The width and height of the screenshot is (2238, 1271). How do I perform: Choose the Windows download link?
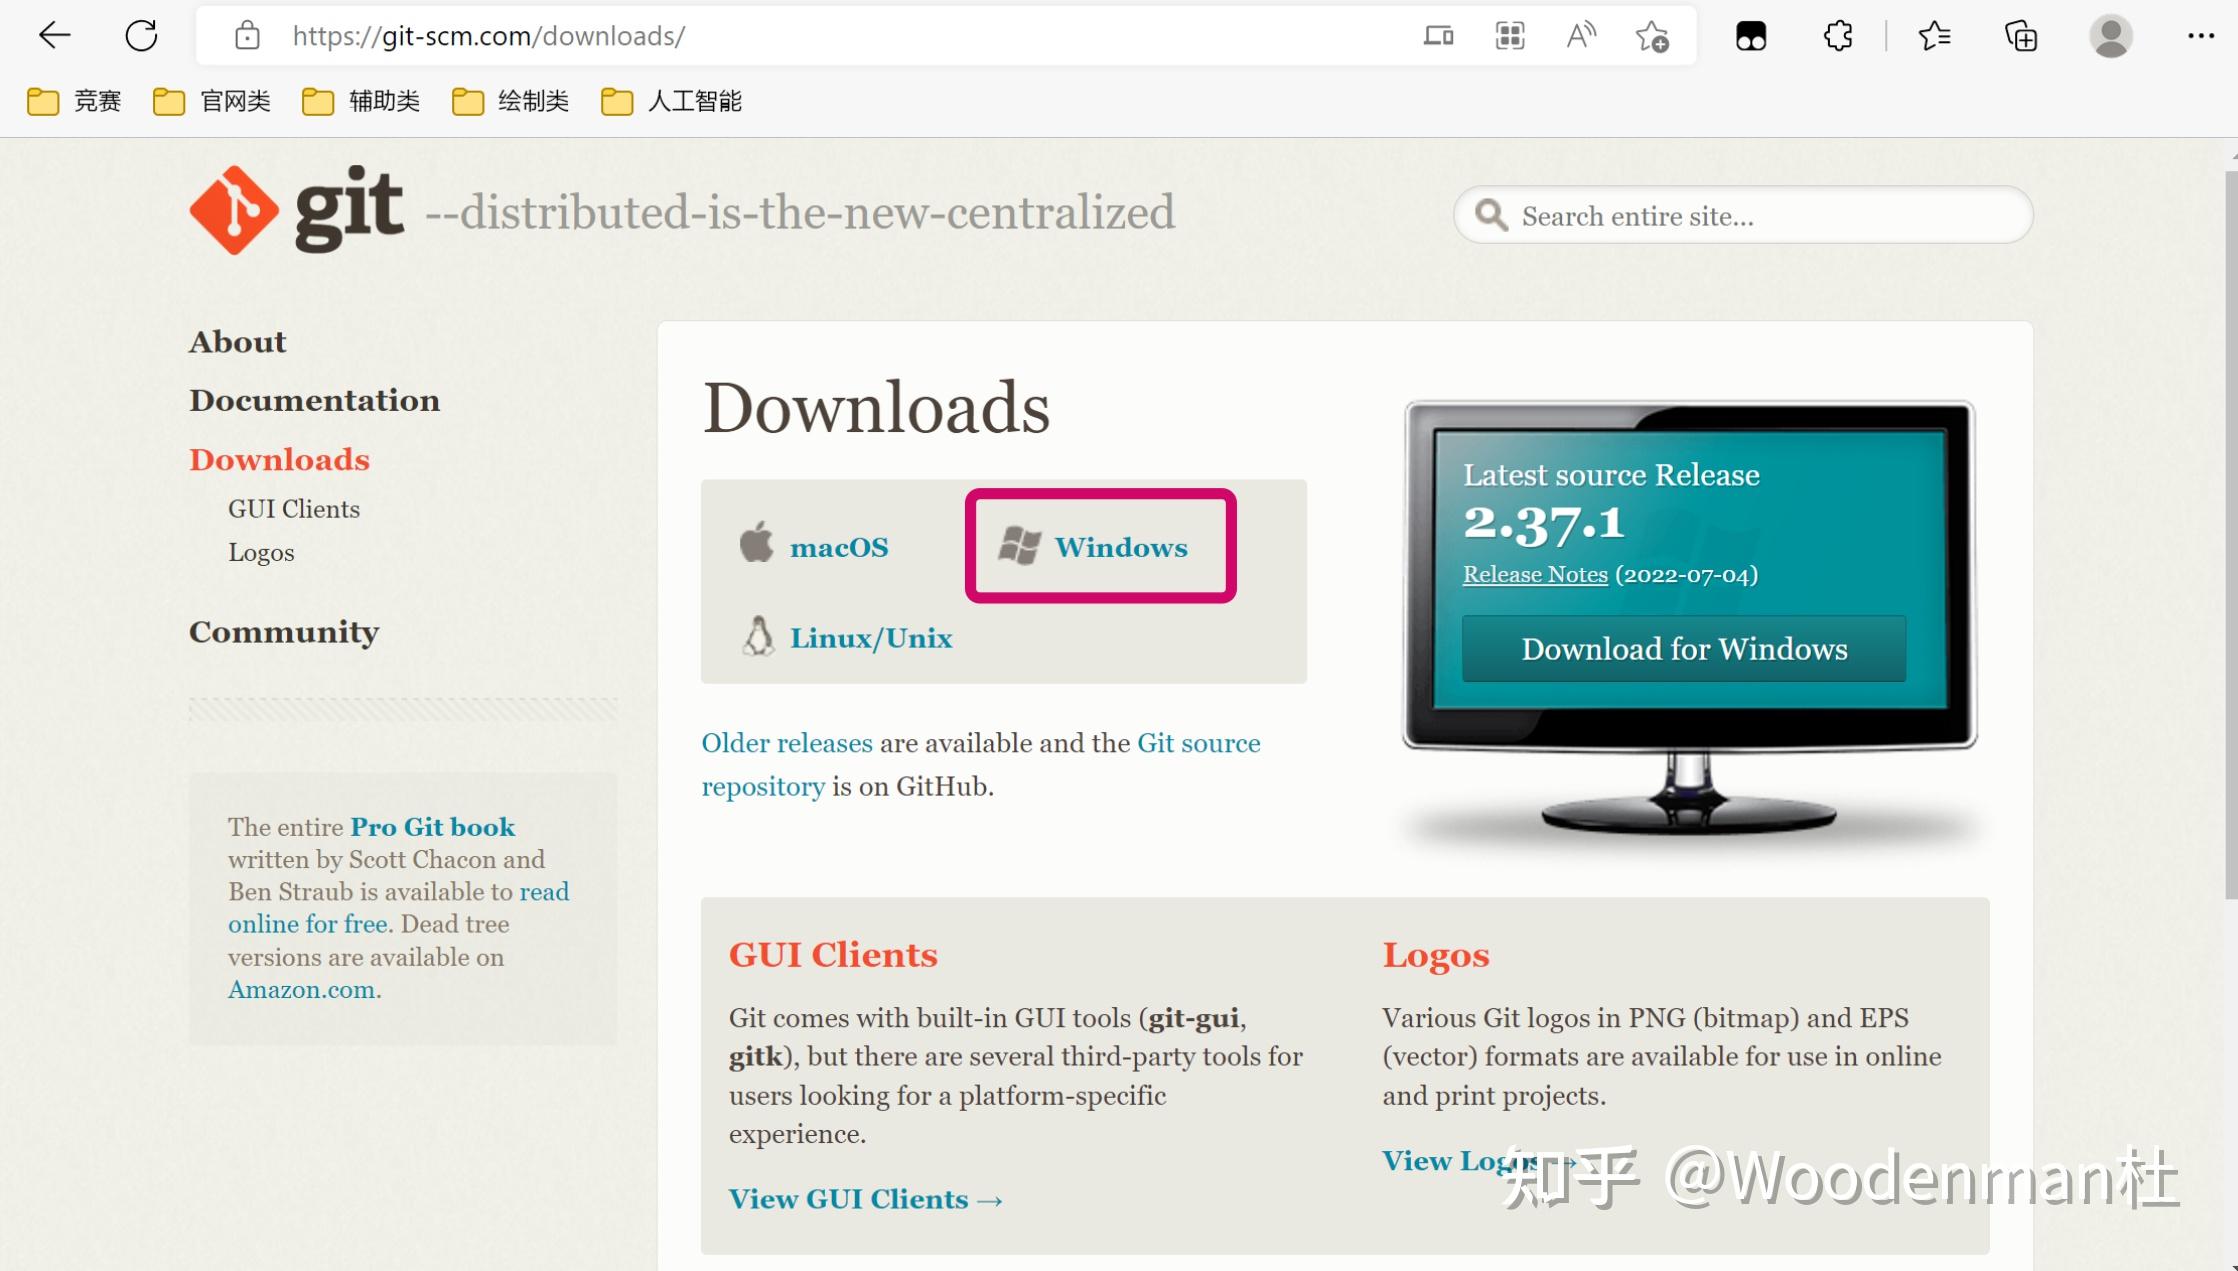[1120, 547]
